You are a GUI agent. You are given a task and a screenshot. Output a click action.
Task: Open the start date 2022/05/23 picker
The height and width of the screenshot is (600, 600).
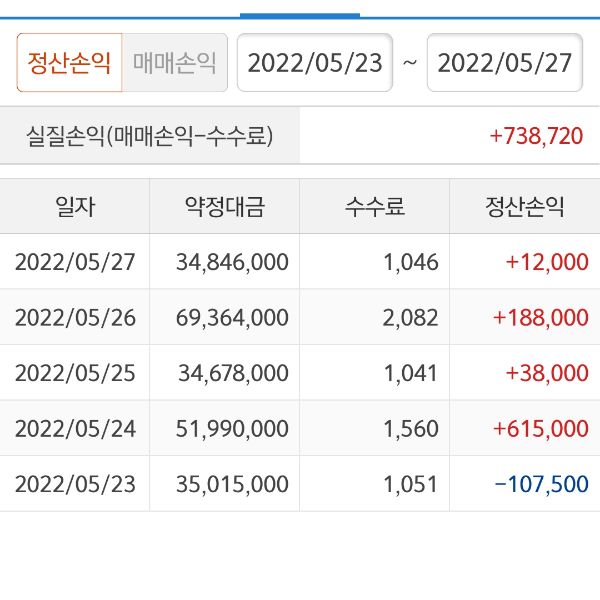tap(315, 63)
